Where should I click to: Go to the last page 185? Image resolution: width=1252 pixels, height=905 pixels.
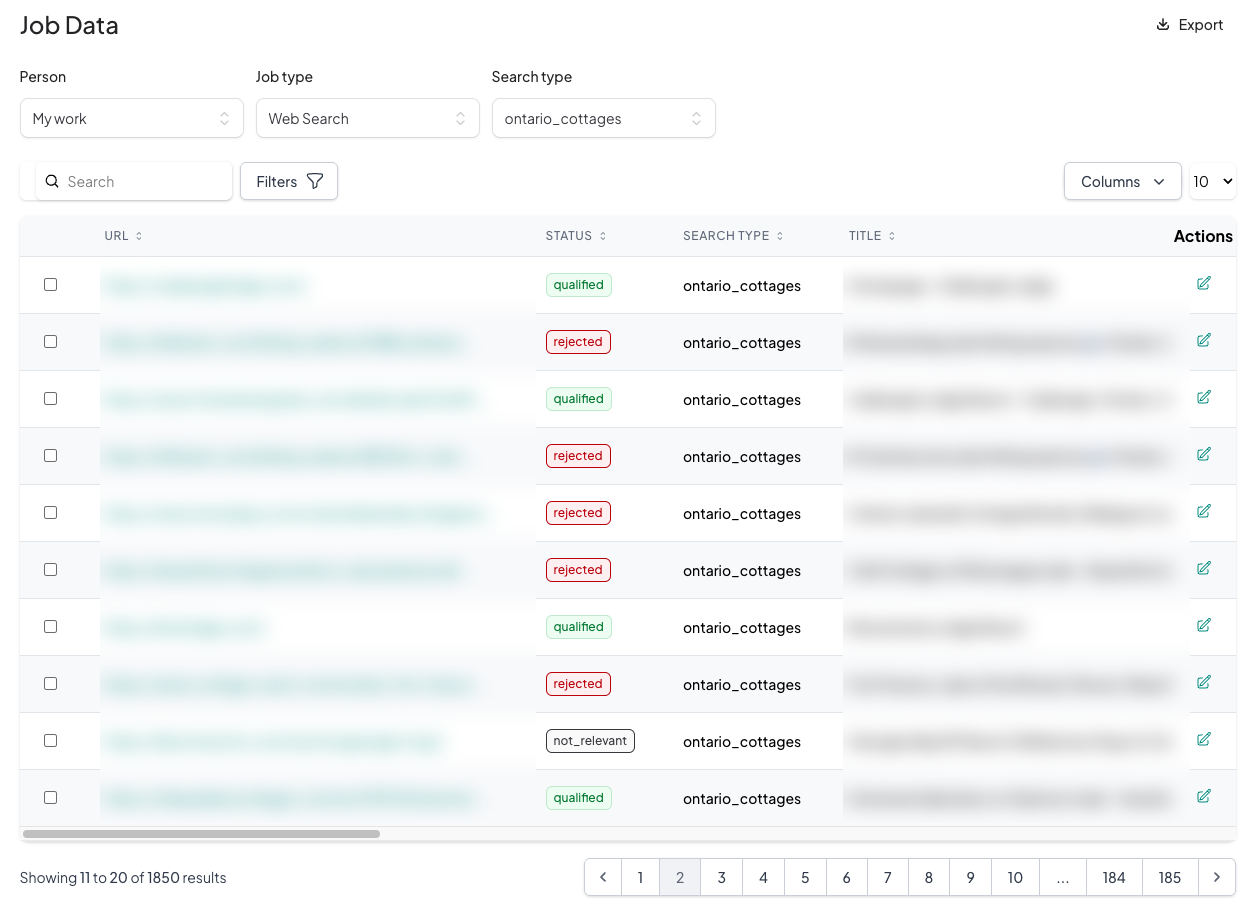(x=1170, y=877)
